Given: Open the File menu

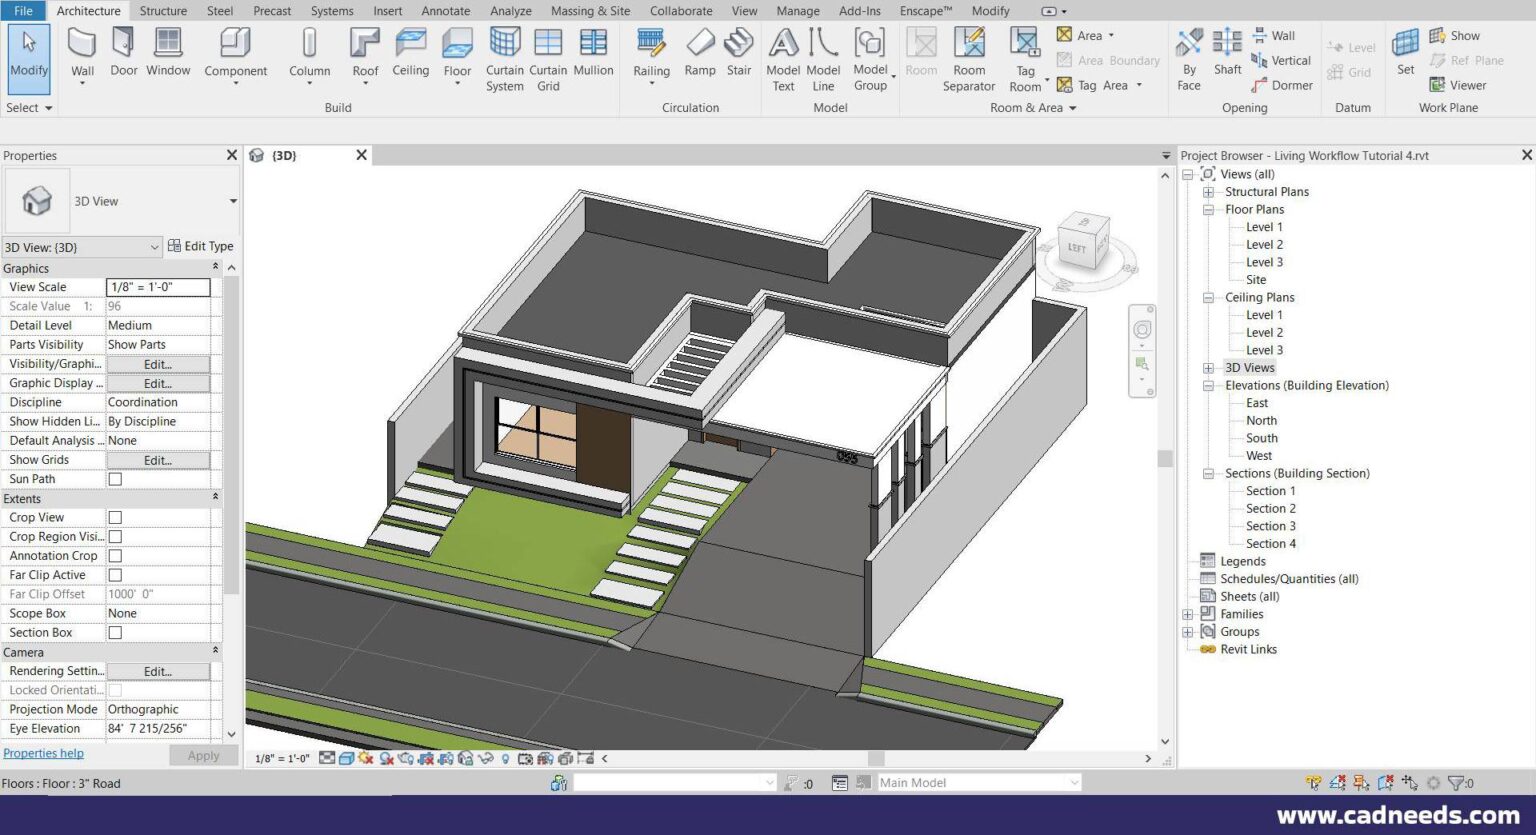Looking at the screenshot, I should tap(23, 11).
